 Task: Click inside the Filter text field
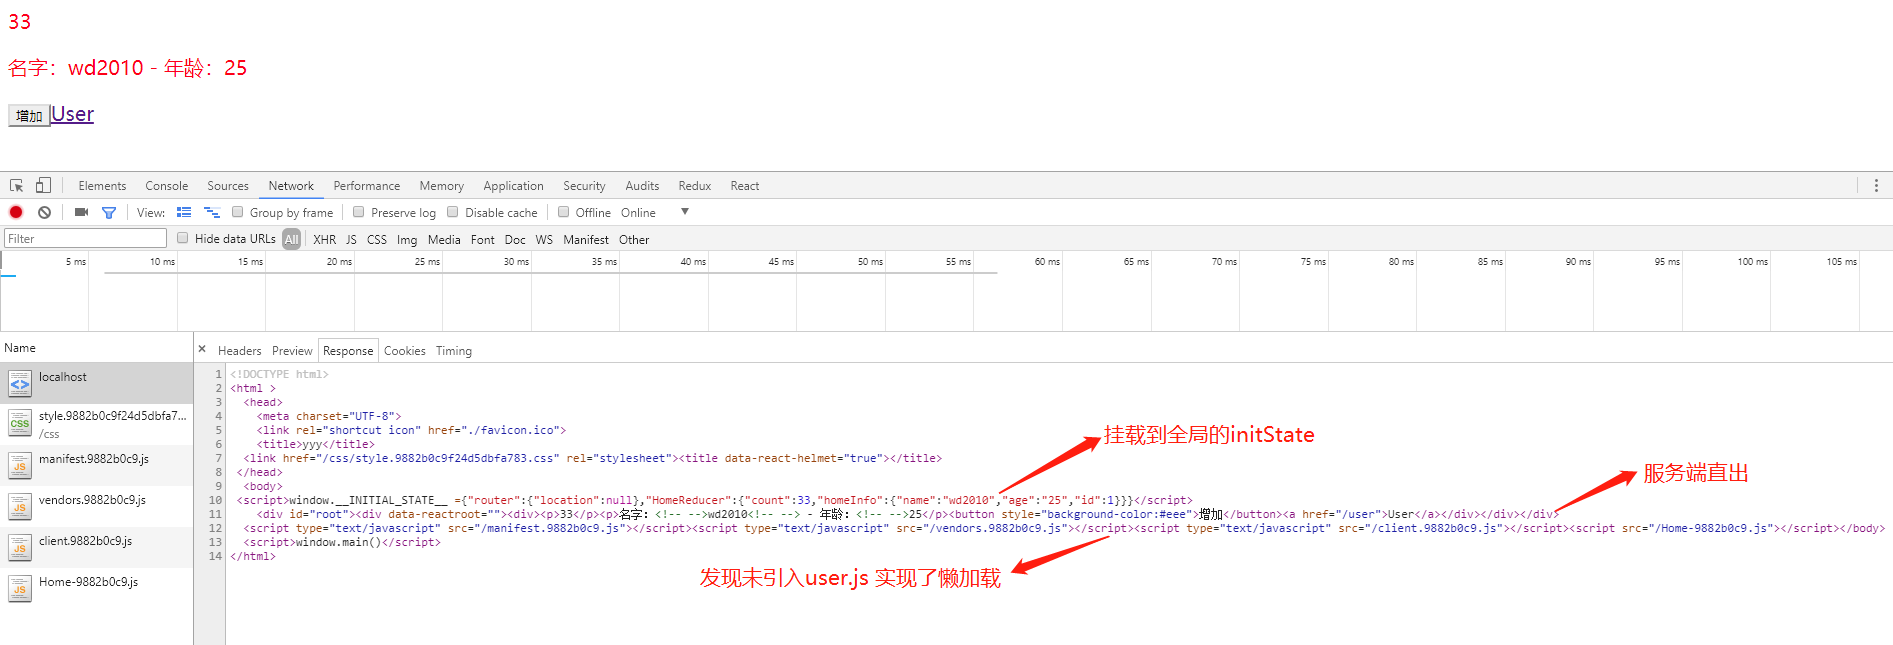click(x=85, y=239)
